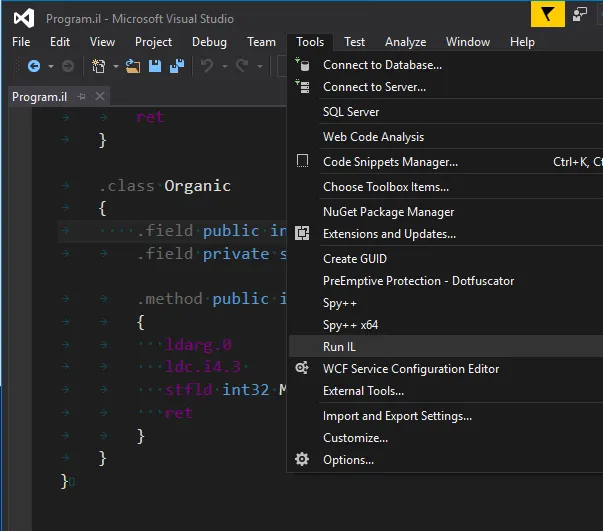Open the feedback icon in title bar

point(581,15)
